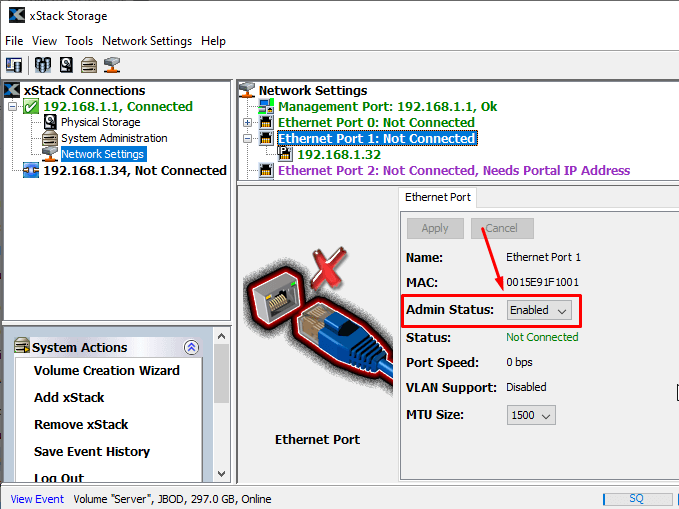This screenshot has width=679, height=509.
Task: Open the Network Settings menu
Action: coord(147,41)
